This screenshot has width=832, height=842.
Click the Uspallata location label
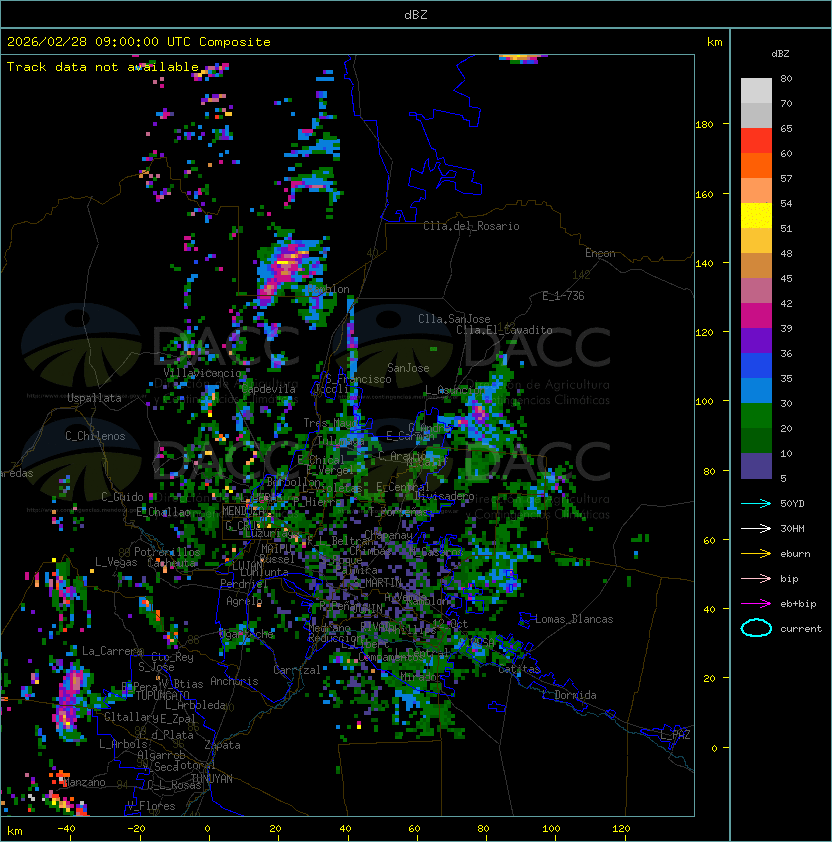click(x=94, y=398)
